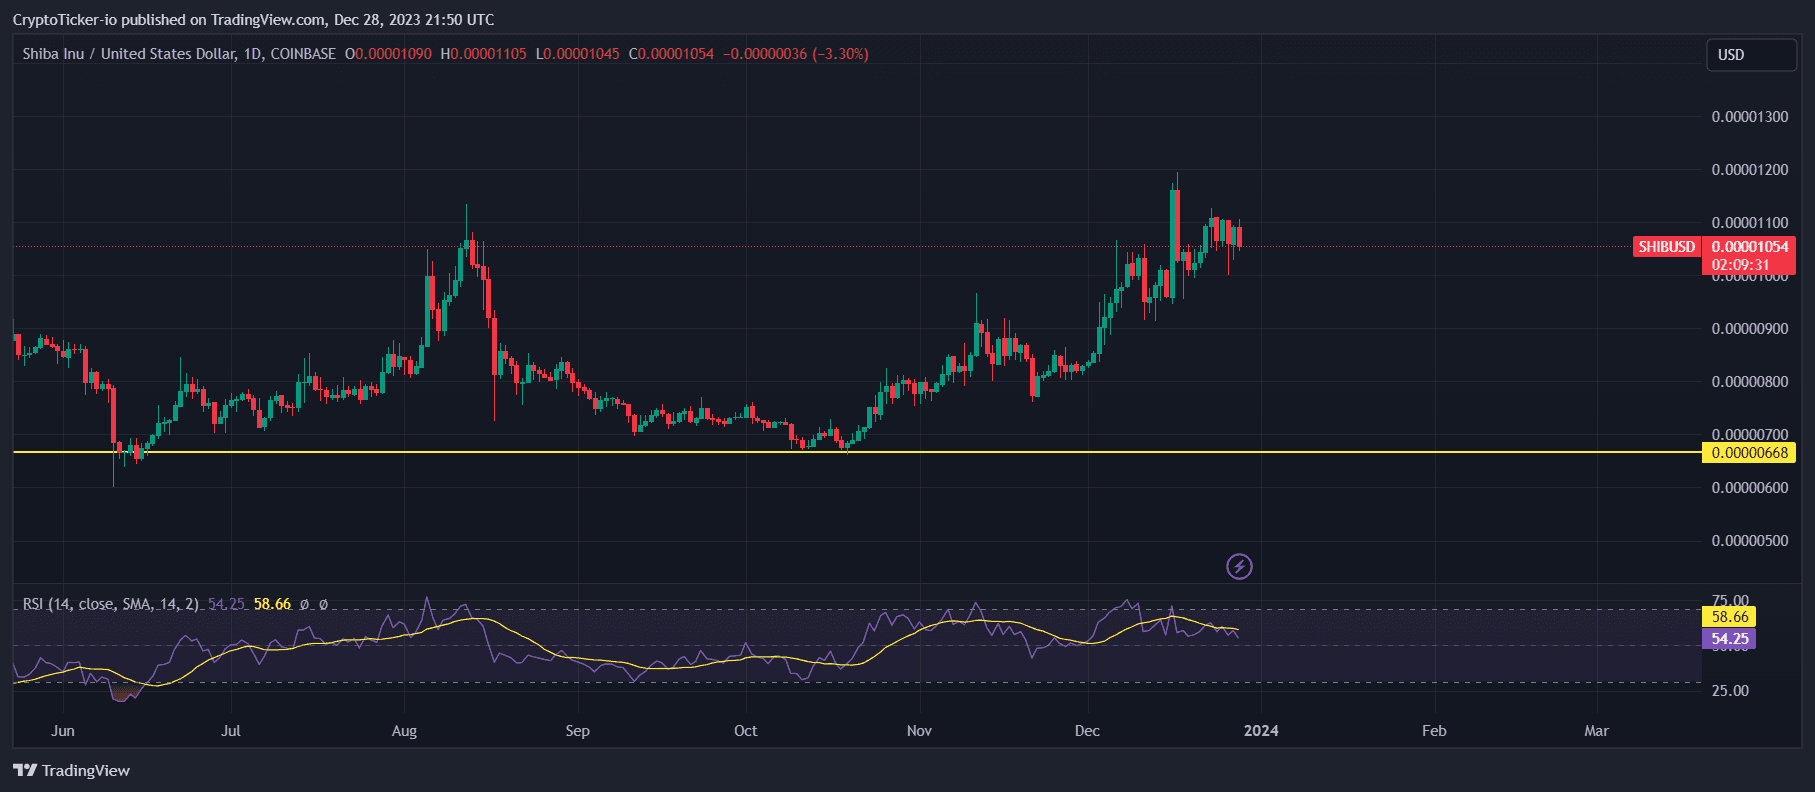Click the TradingView logo
1815x792 pixels.
pos(71,770)
